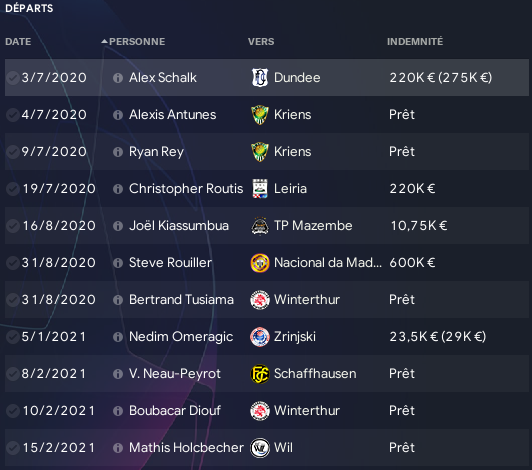Click the Wil club crest
The width and height of the screenshot is (532, 470).
(260, 448)
